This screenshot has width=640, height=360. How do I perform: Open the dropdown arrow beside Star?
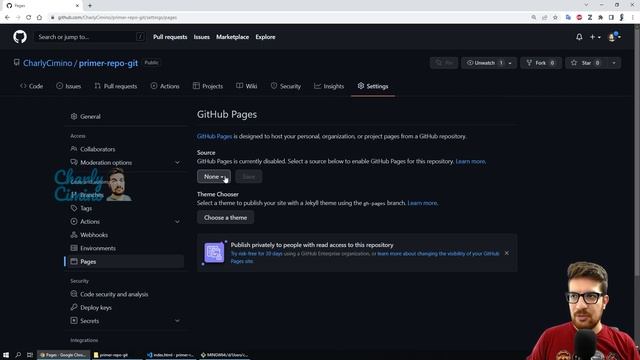(x=614, y=63)
